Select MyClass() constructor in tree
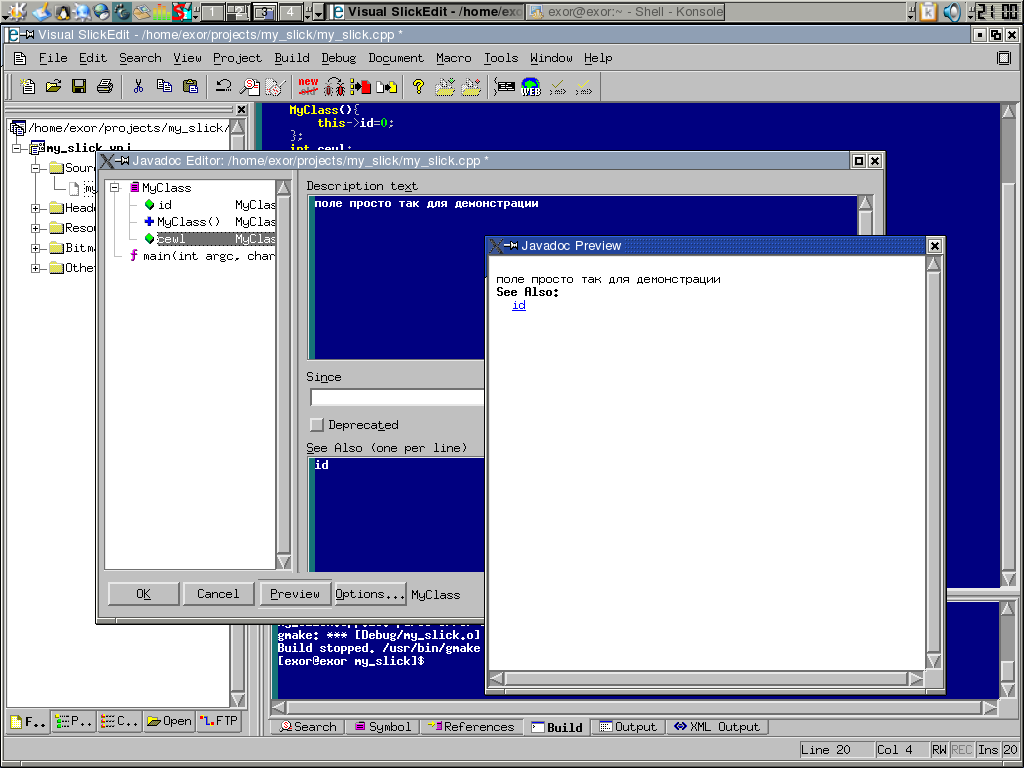The image size is (1024, 768). click(x=189, y=222)
